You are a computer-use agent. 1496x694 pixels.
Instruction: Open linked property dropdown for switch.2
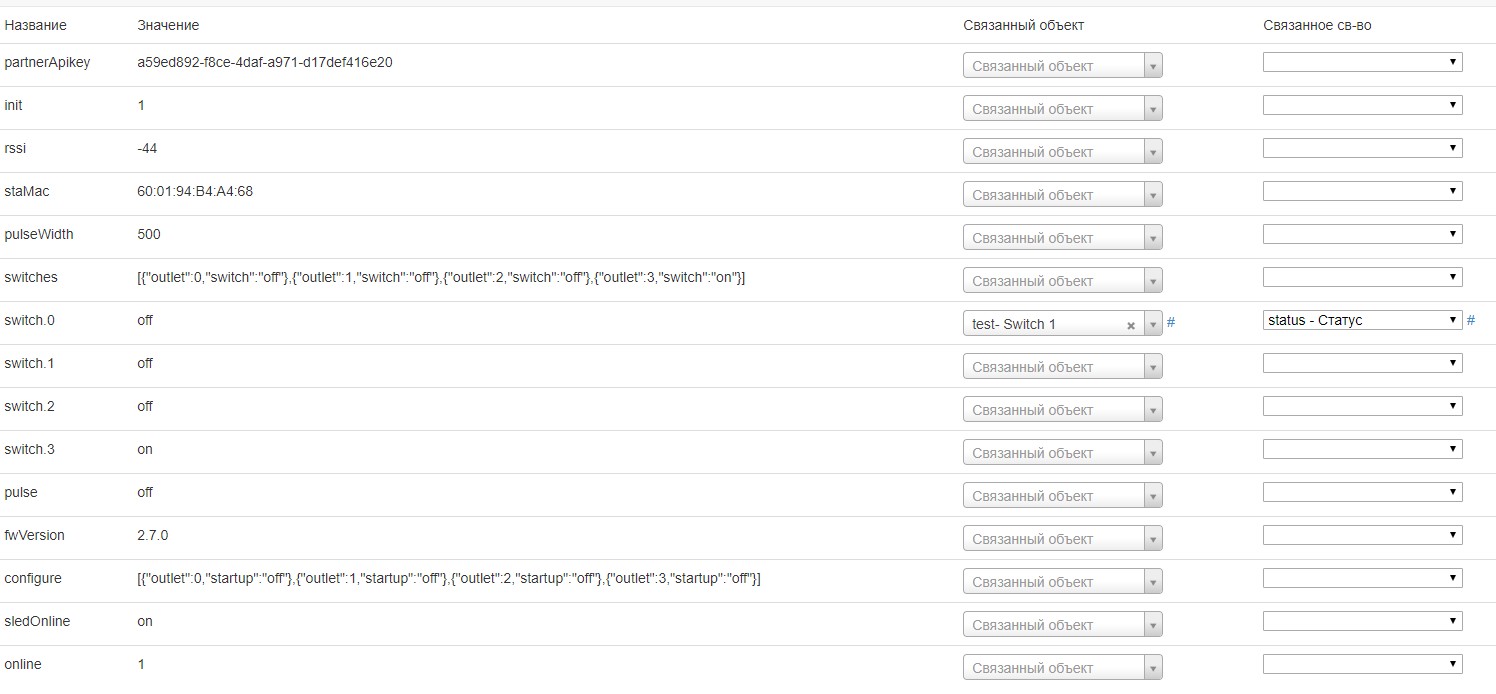point(1362,406)
